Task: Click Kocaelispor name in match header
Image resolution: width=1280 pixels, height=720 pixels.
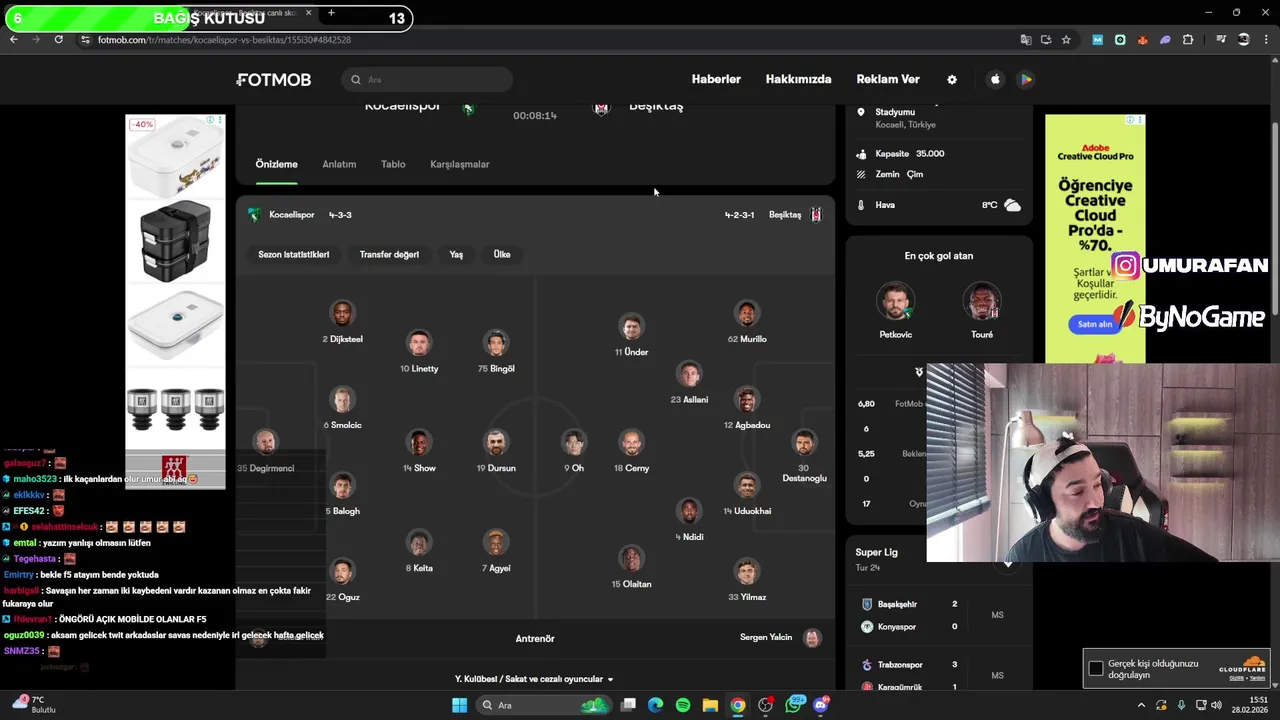Action: pos(402,106)
